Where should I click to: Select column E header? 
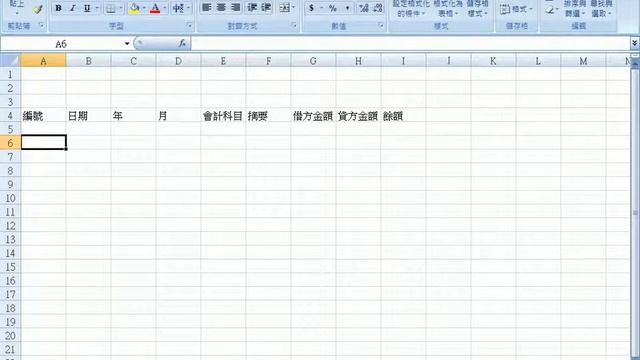223,61
